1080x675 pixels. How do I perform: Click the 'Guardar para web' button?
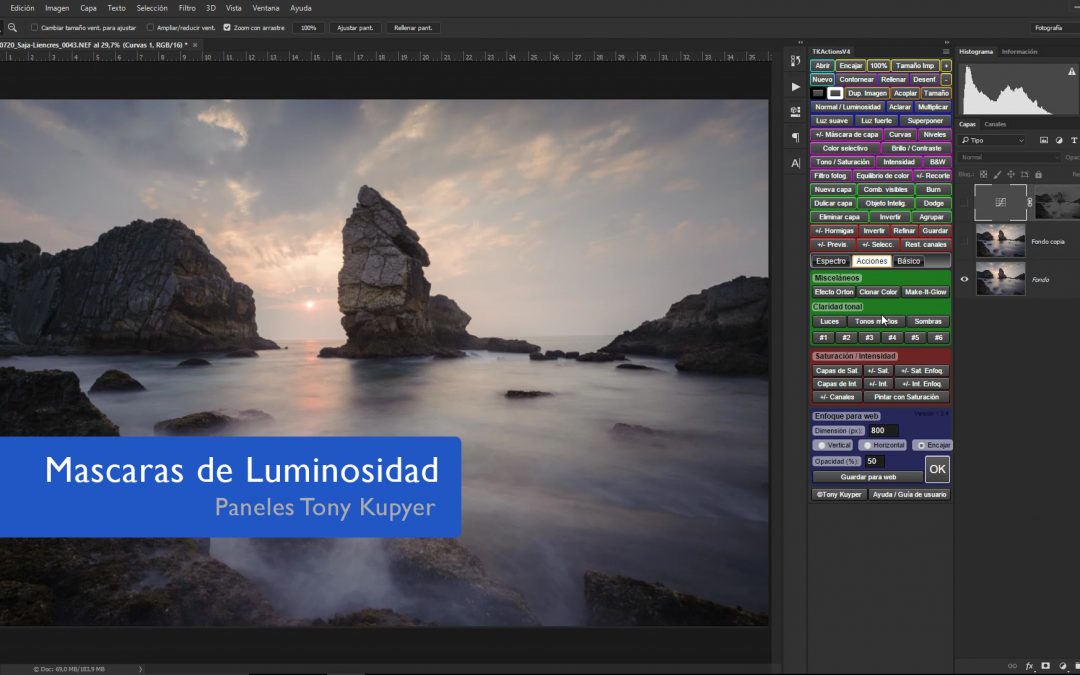(868, 477)
